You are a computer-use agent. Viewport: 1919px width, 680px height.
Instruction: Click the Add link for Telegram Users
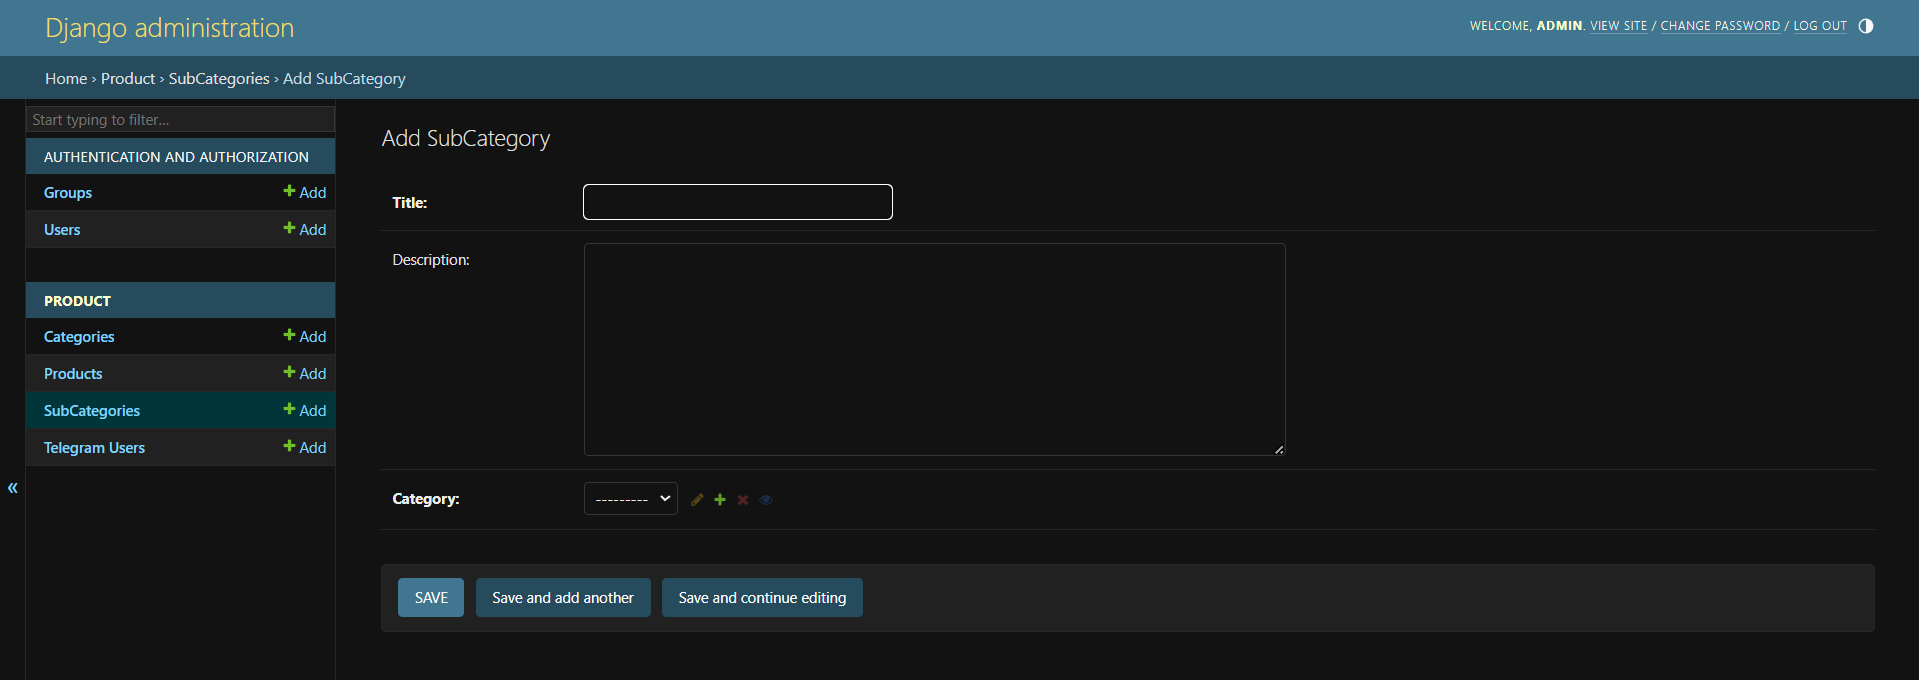305,447
